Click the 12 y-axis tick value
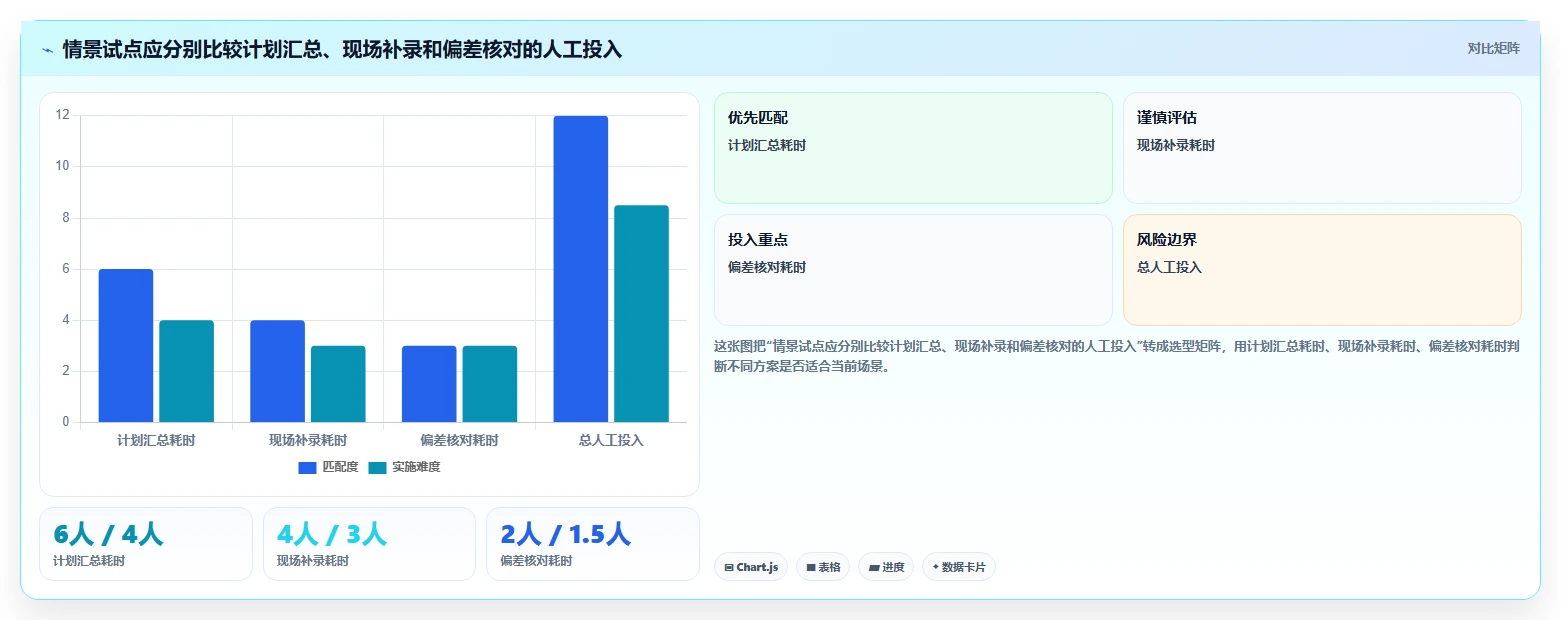The image size is (1561, 620). (63, 115)
